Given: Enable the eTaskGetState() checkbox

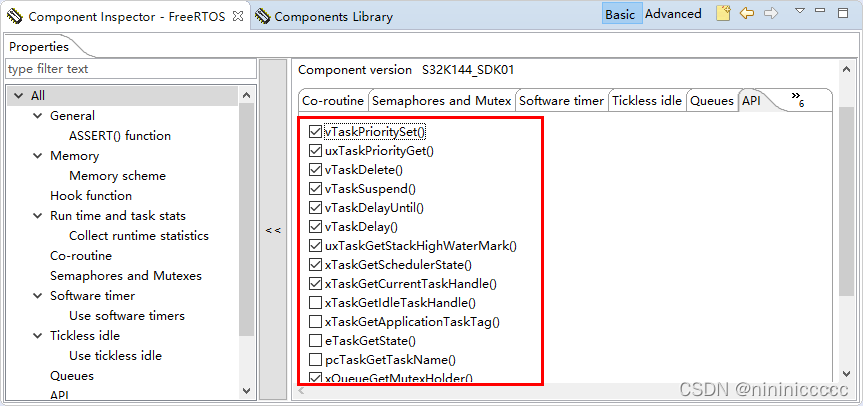Looking at the screenshot, I should tap(315, 341).
